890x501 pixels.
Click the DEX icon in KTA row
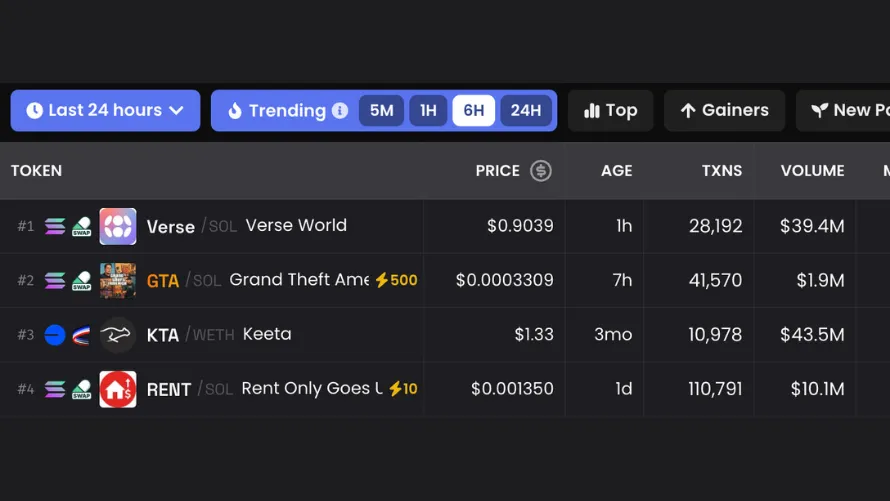coord(82,335)
